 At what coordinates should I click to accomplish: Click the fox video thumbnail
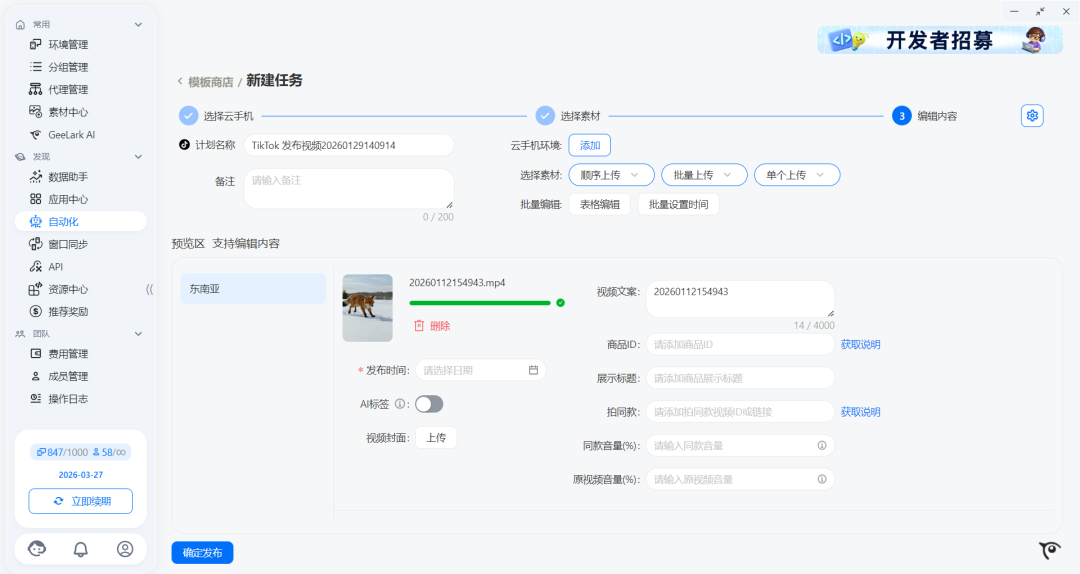[x=368, y=308]
